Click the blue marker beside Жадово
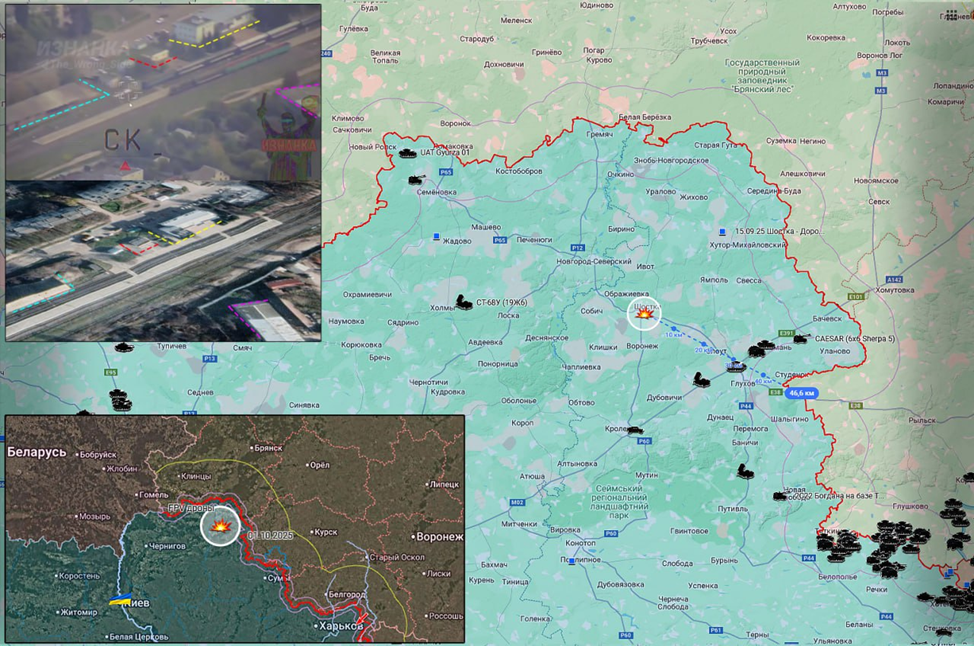 click(x=436, y=237)
